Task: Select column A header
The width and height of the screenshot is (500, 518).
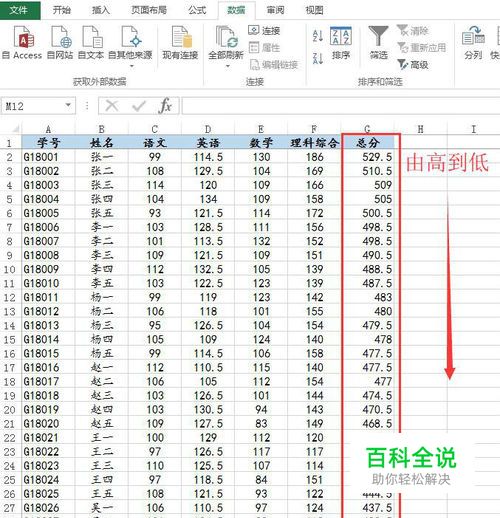Action: [48, 129]
